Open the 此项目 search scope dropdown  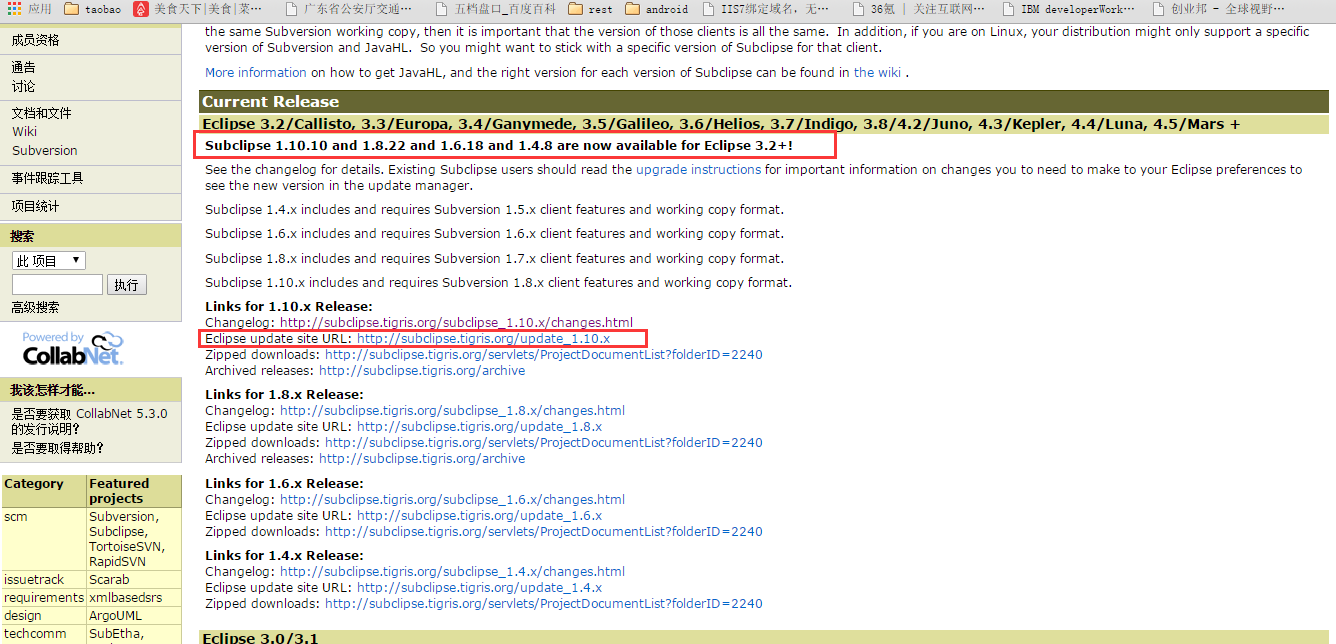click(49, 261)
